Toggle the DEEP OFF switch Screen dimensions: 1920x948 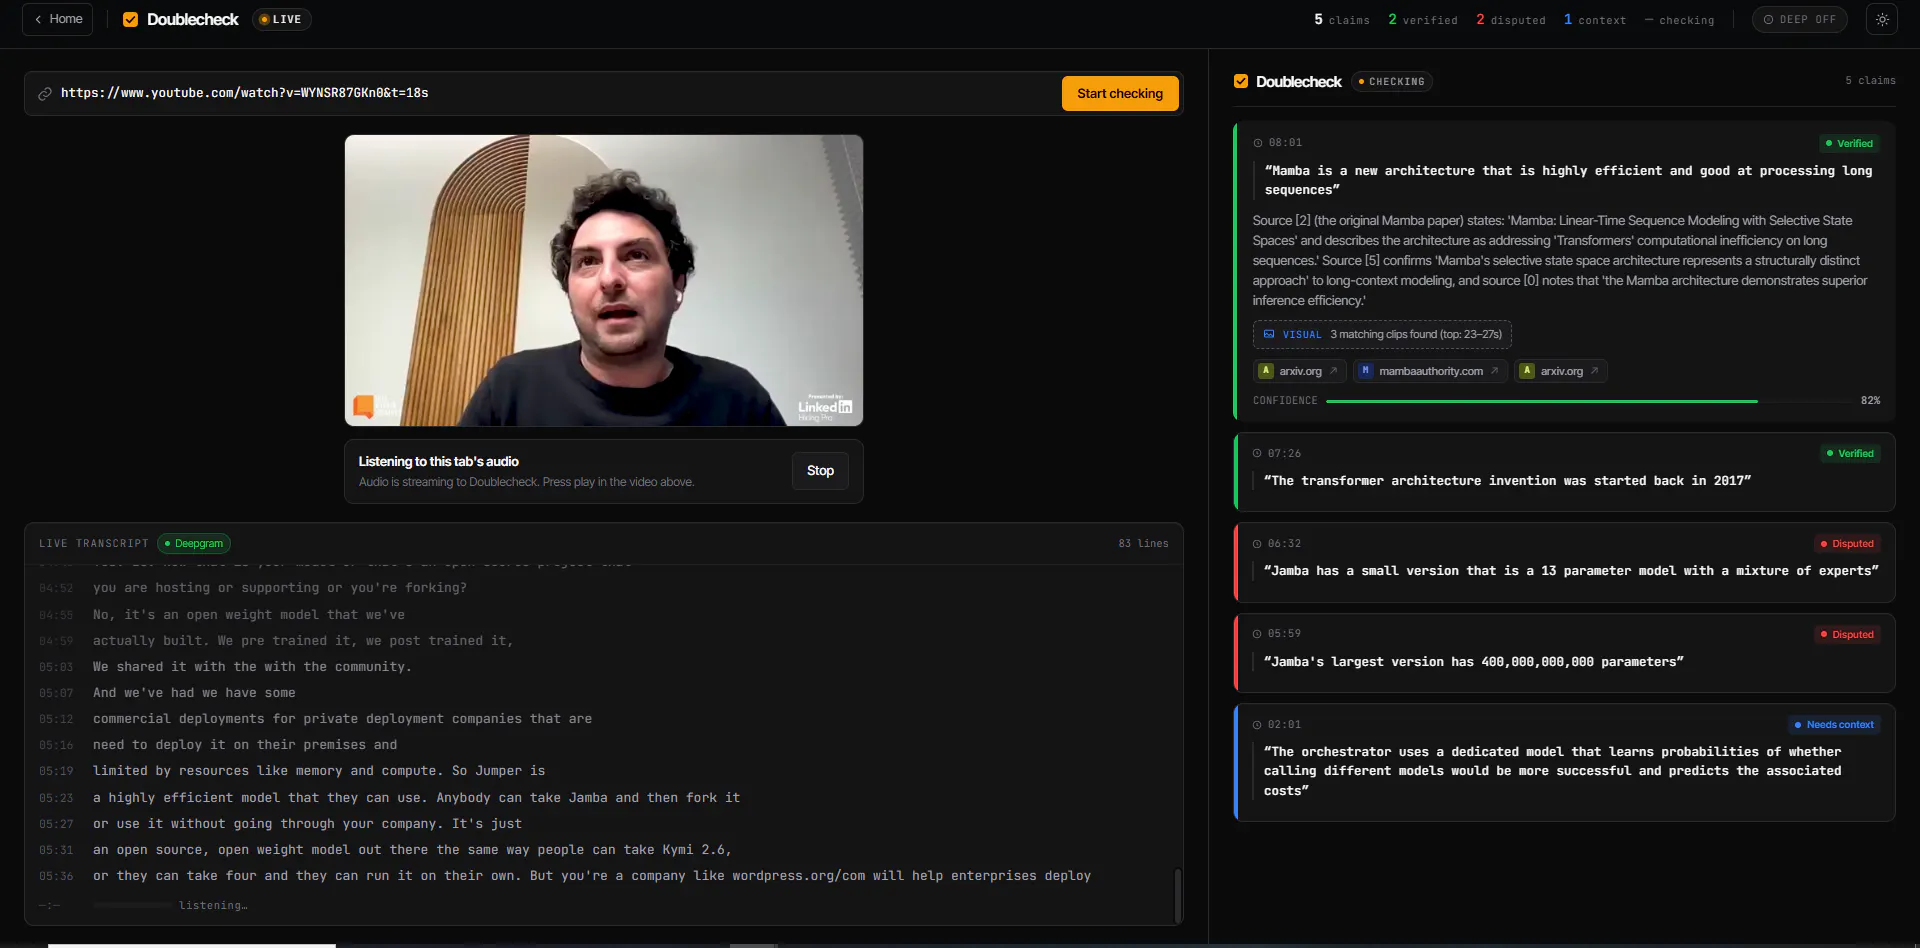(x=1800, y=19)
